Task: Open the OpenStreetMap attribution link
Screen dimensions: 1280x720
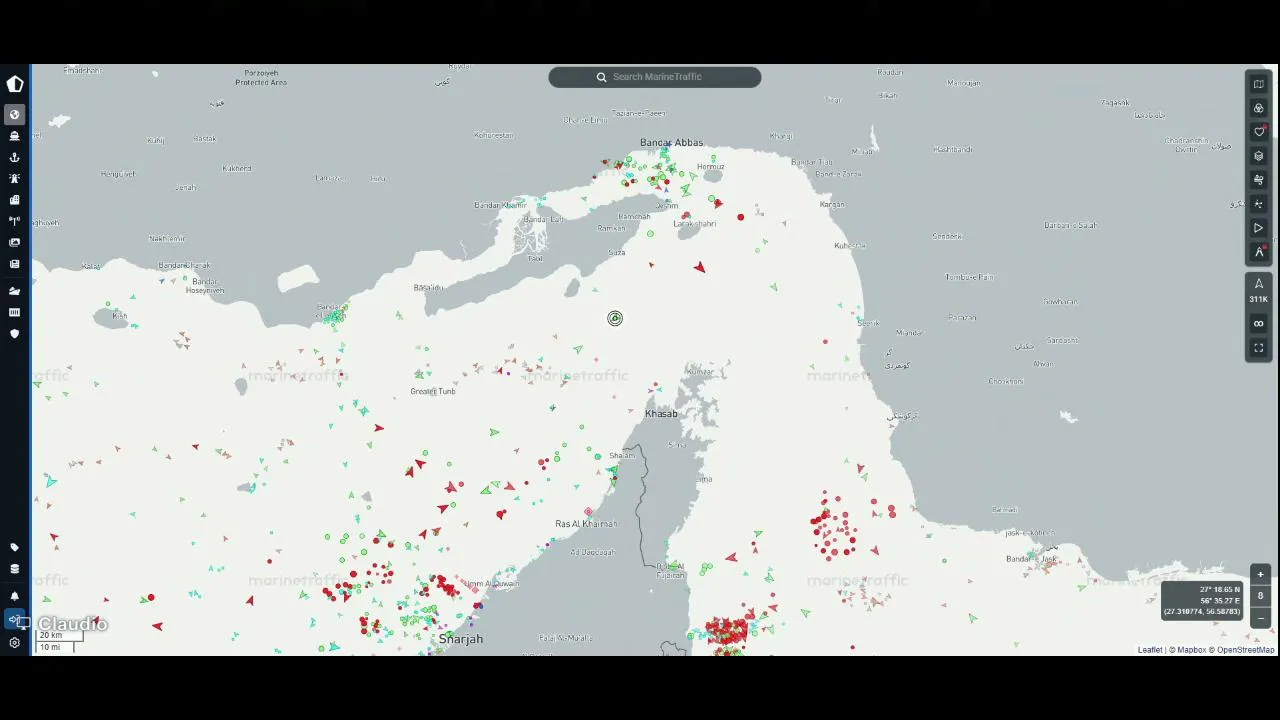Action: (x=1246, y=650)
